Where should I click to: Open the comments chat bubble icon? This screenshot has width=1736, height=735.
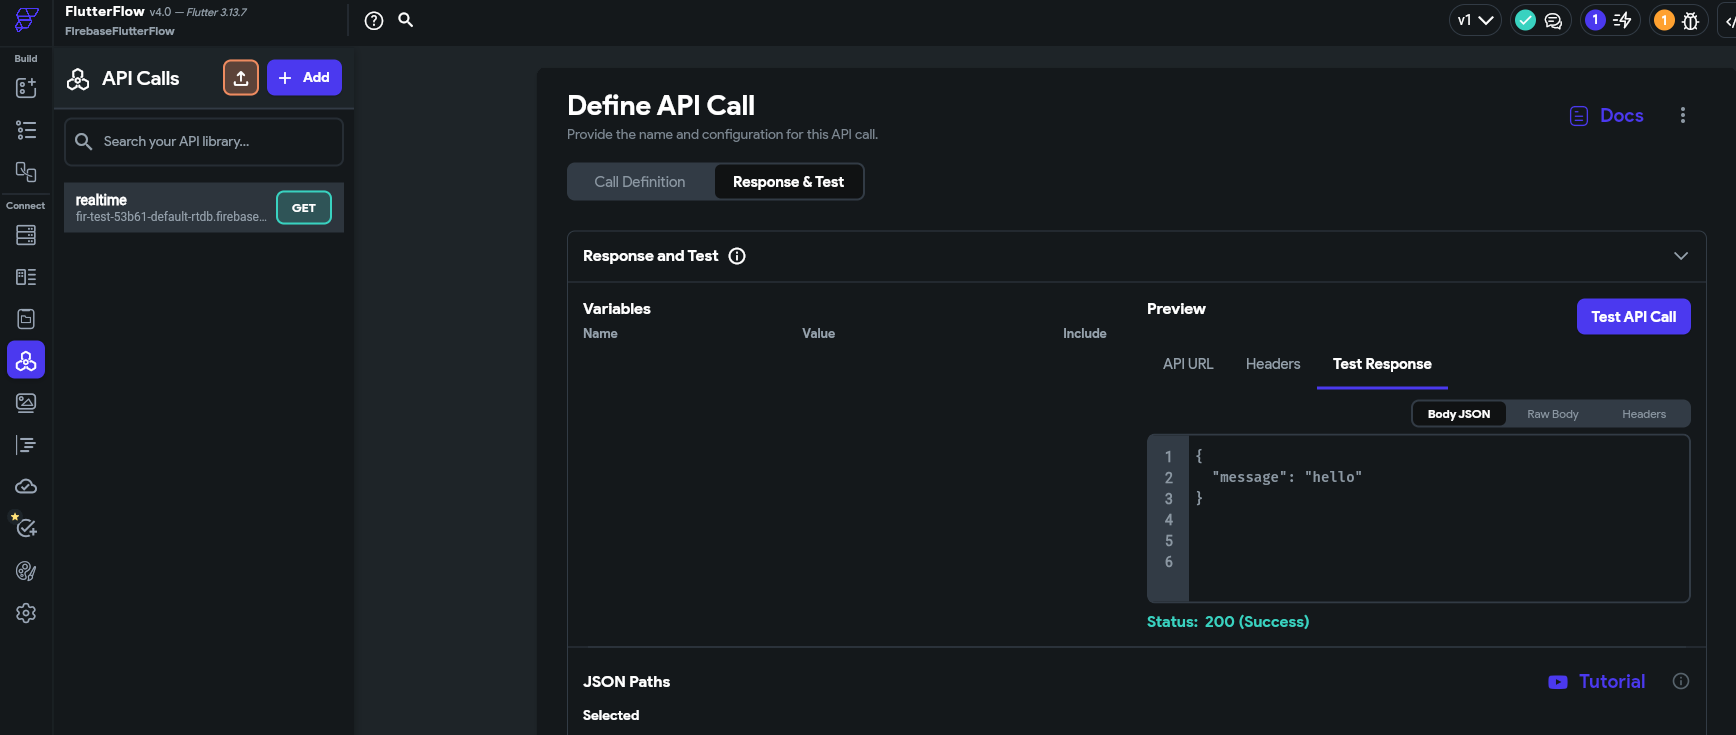tap(1553, 20)
